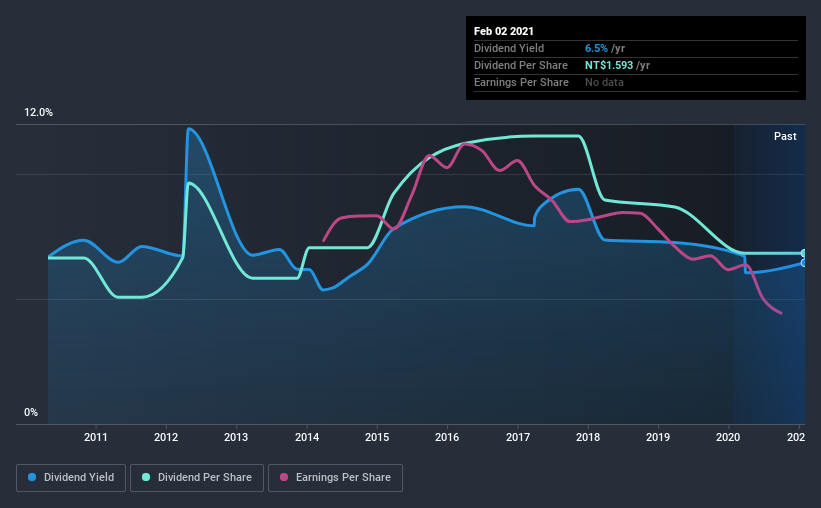This screenshot has height=508, width=821.
Task: Click the Feb 02 2021 tooltip date
Action: pyautogui.click(x=504, y=31)
